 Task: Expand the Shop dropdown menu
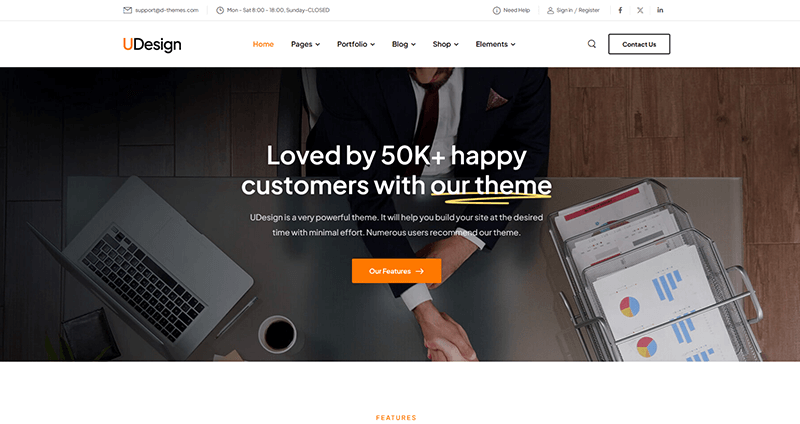445,44
